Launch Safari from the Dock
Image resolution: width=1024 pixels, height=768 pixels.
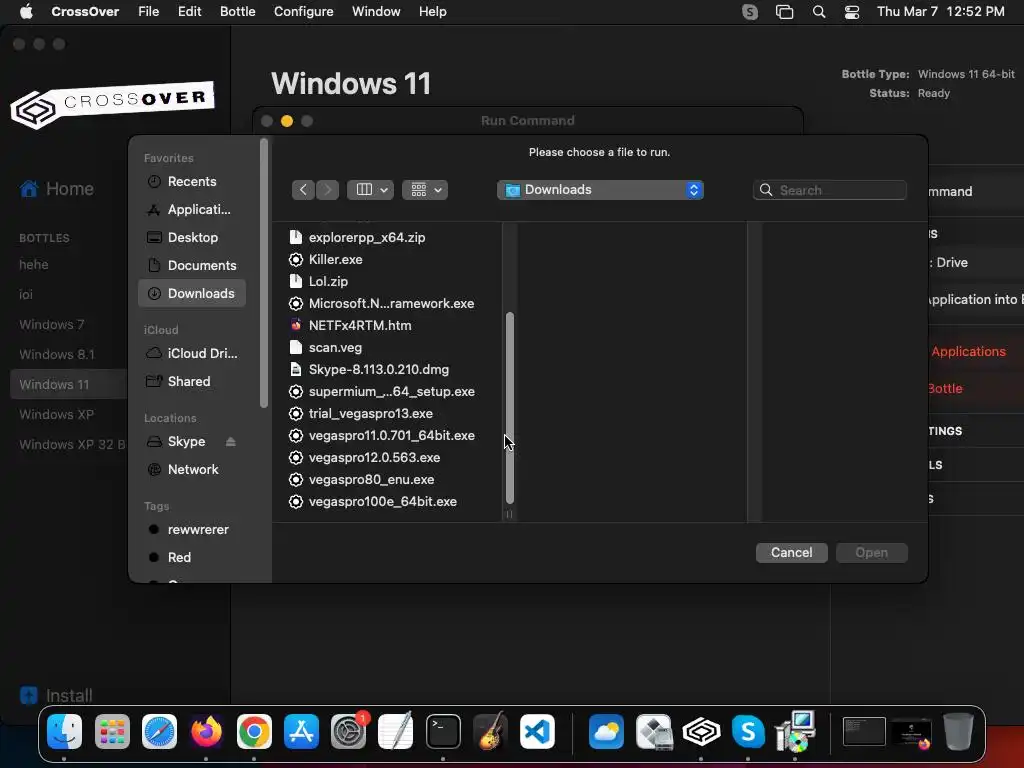159,731
